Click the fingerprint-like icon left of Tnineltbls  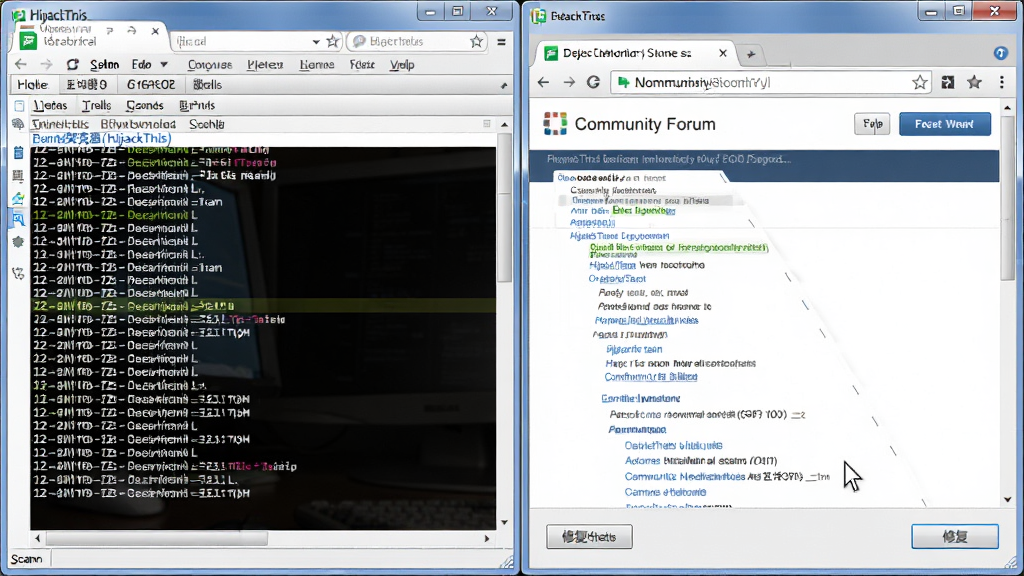click(x=18, y=123)
